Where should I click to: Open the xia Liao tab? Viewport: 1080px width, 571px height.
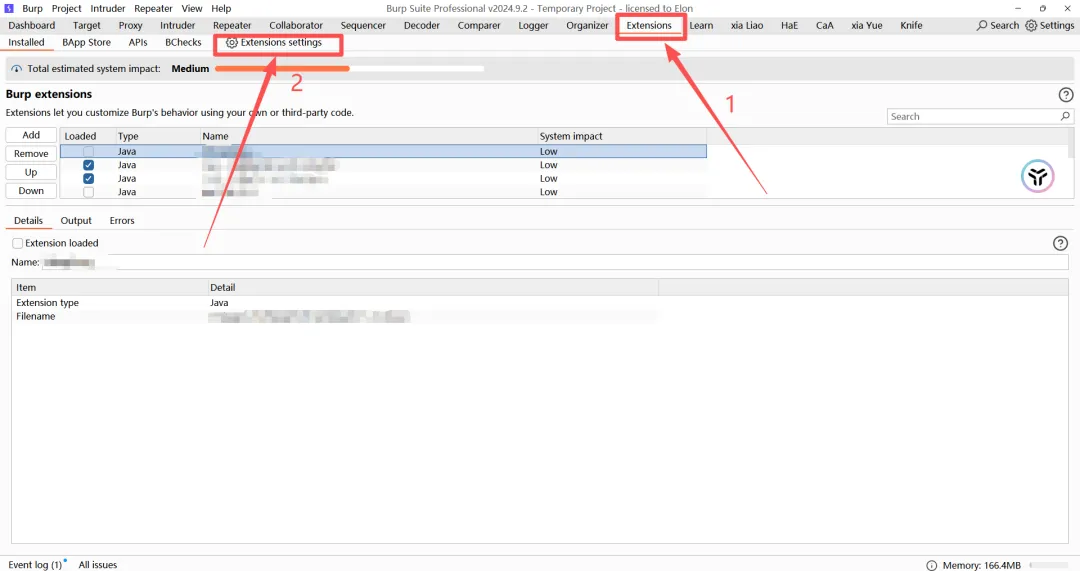747,25
